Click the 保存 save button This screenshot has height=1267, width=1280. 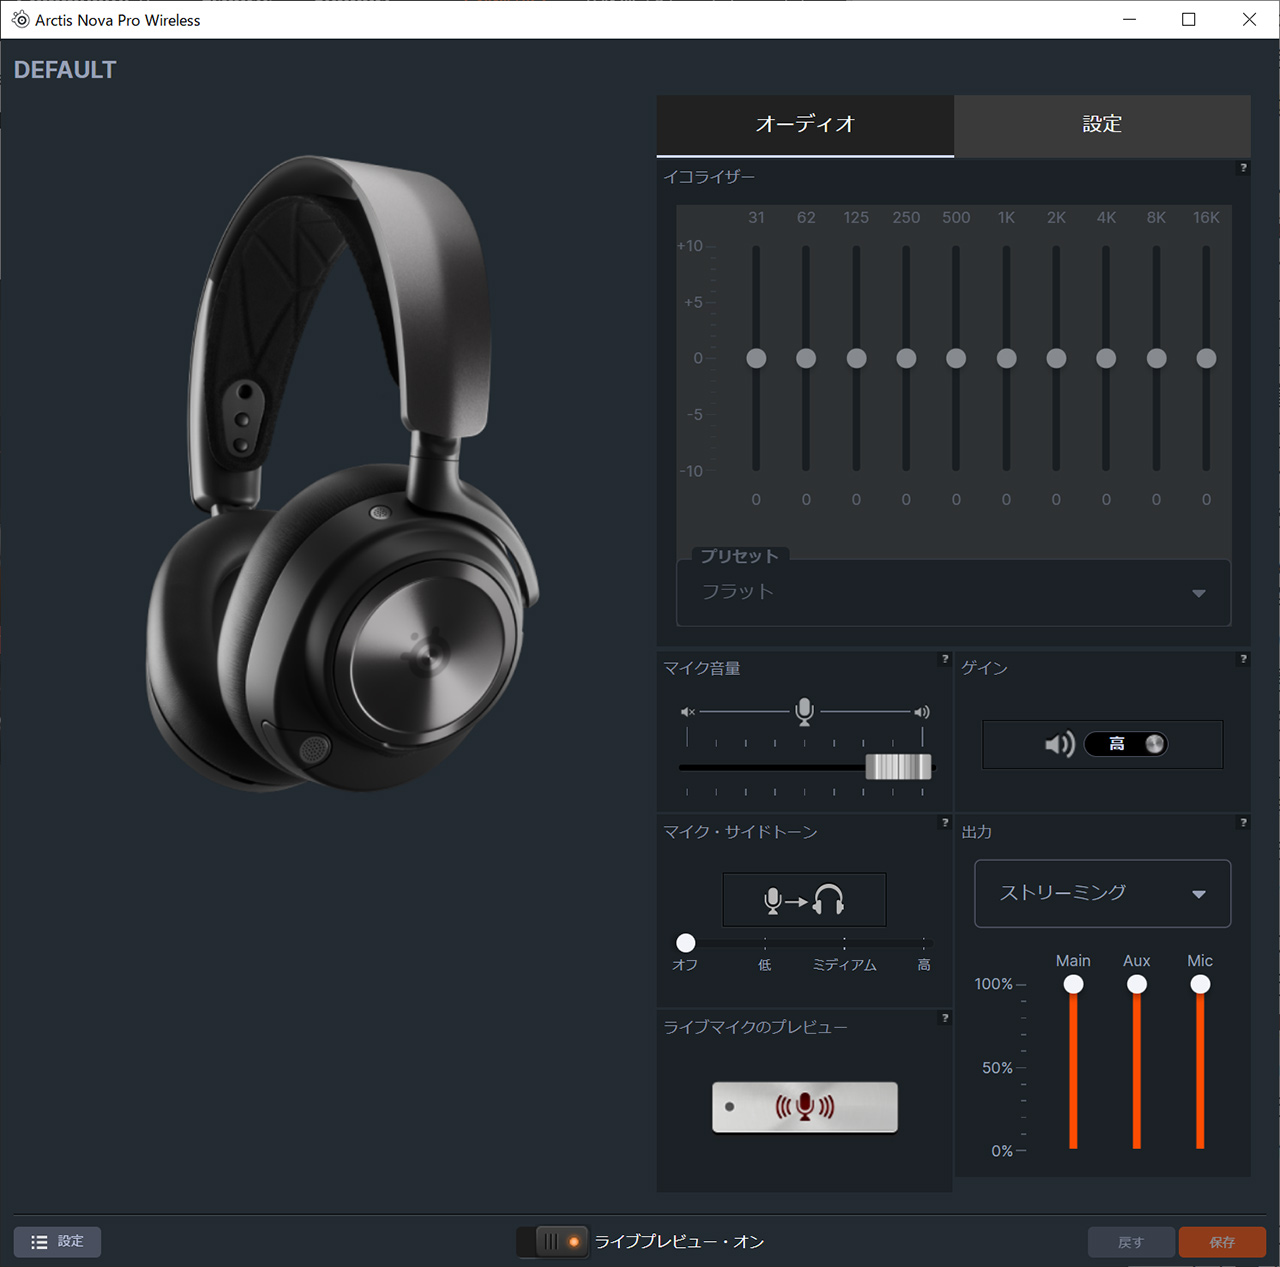coord(1222,1242)
